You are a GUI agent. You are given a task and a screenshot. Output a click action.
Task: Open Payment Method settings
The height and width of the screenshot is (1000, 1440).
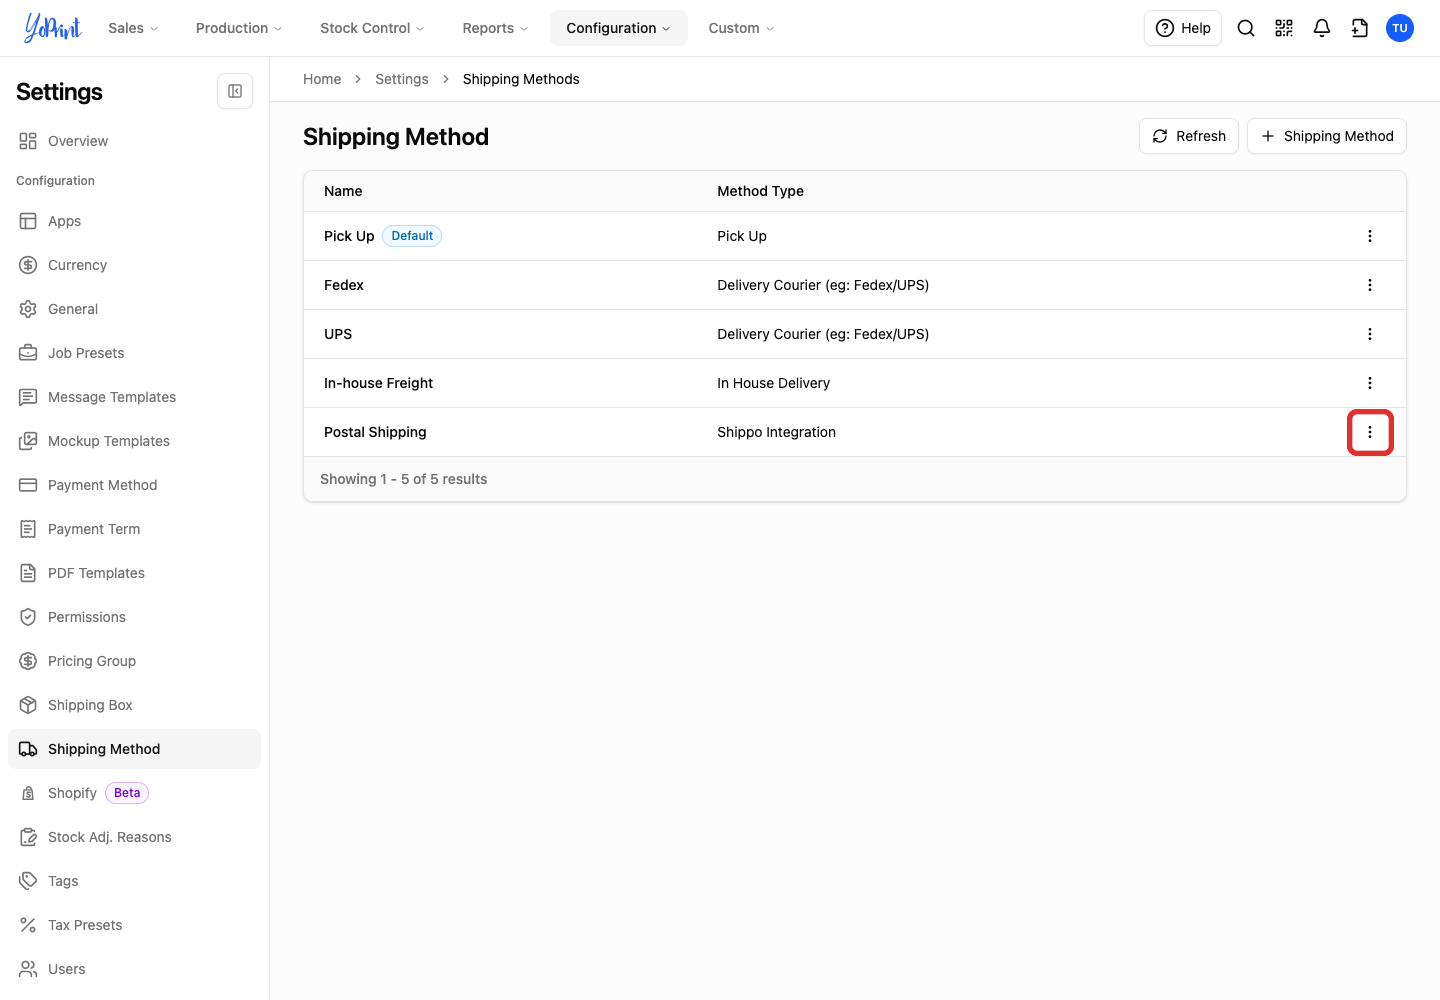pos(134,485)
